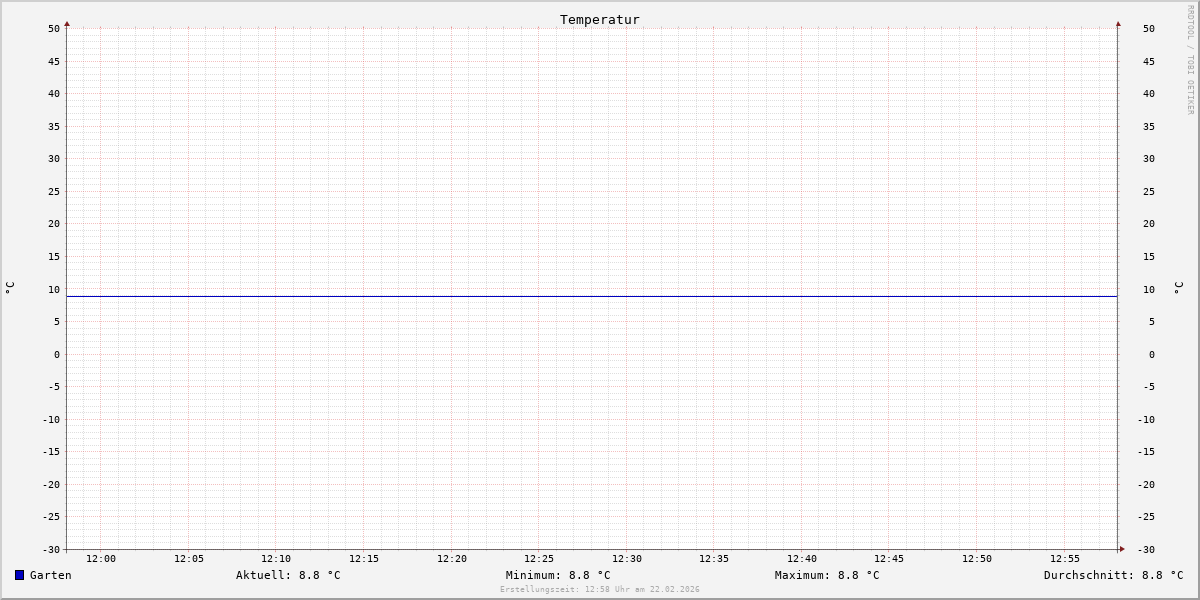This screenshot has width=1200, height=600.
Task: Click the left-axis "-10" tick label
Action: [51, 420]
